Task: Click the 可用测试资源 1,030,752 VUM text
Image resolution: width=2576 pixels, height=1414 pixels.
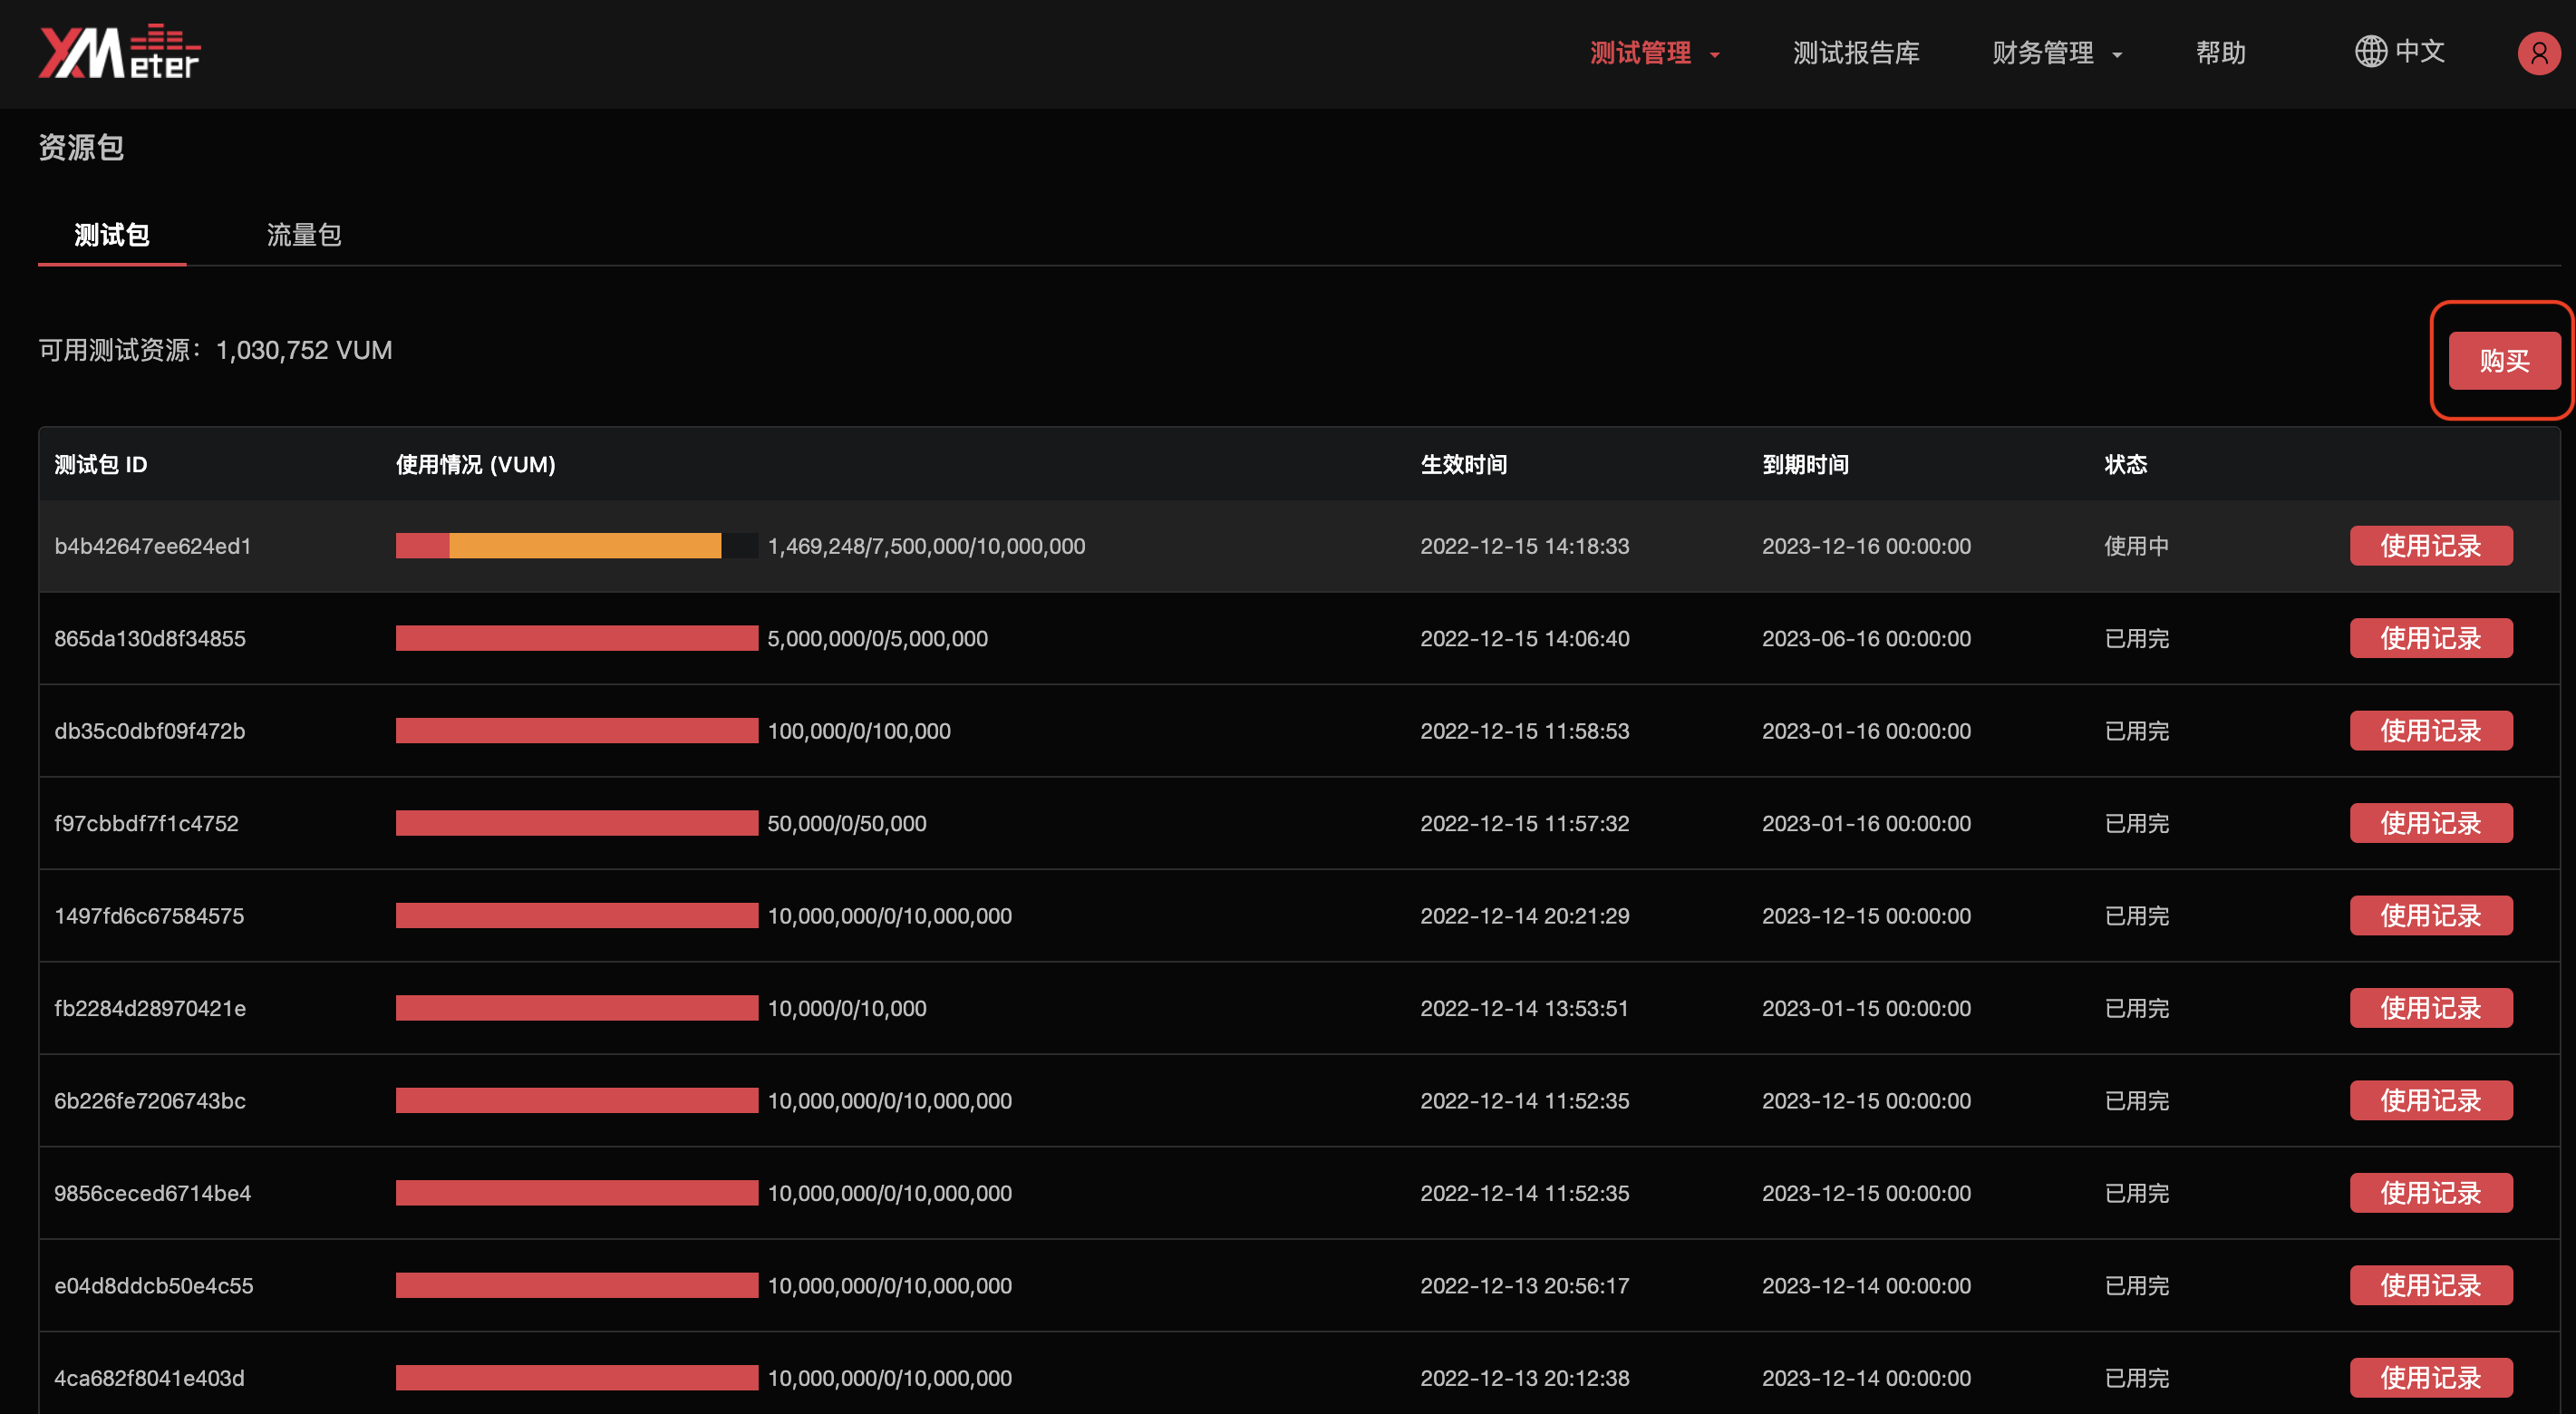Action: (x=215, y=350)
